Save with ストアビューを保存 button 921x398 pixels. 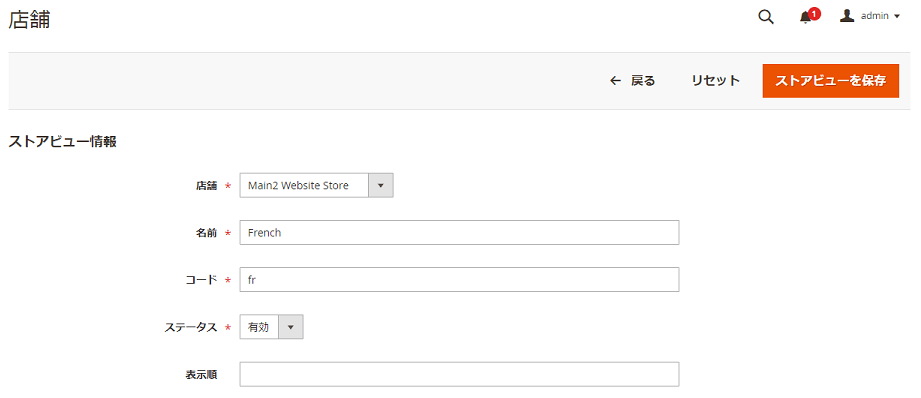[x=831, y=81]
